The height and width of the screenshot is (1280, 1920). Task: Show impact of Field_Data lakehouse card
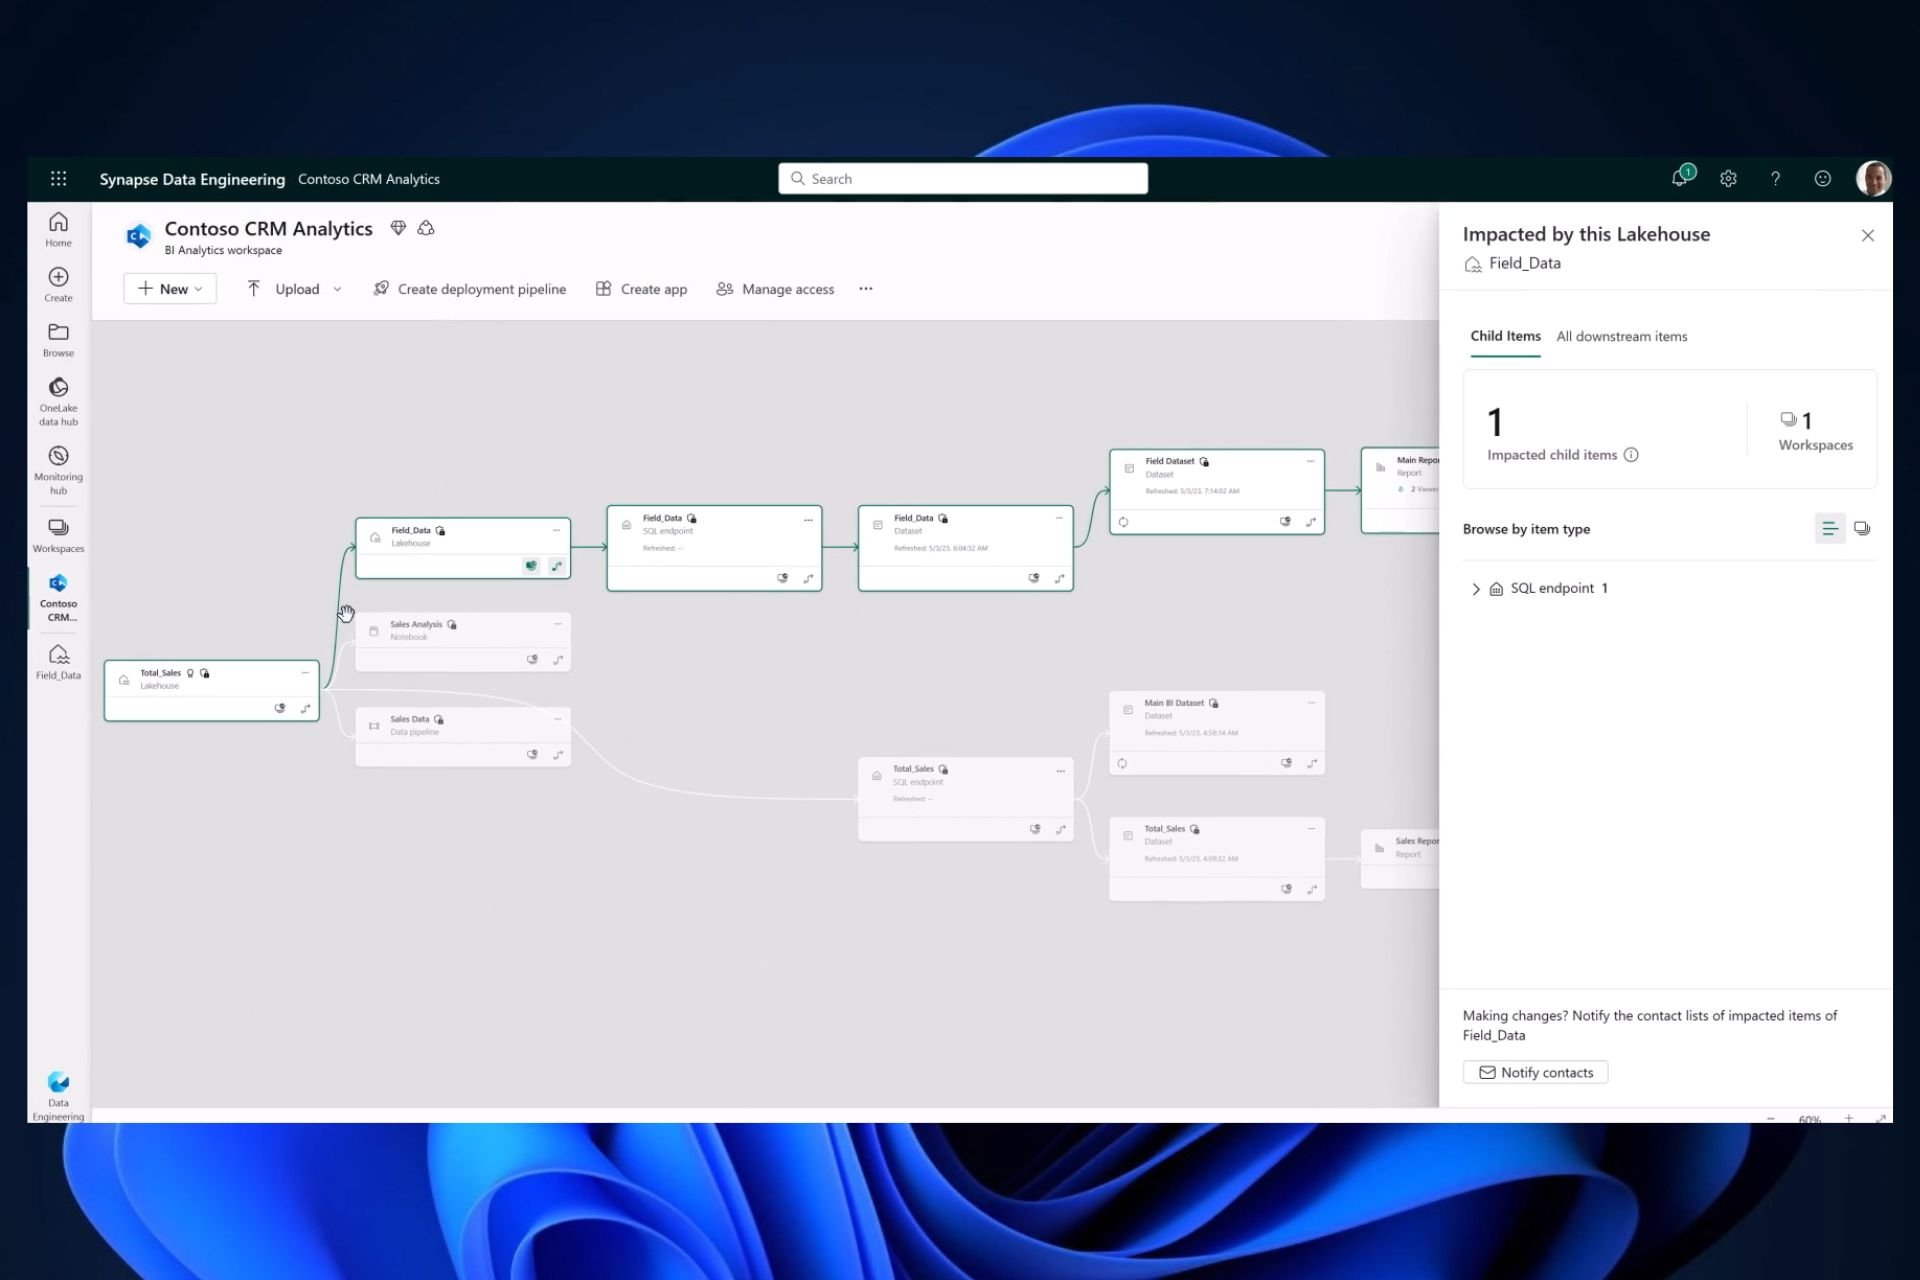[x=531, y=566]
